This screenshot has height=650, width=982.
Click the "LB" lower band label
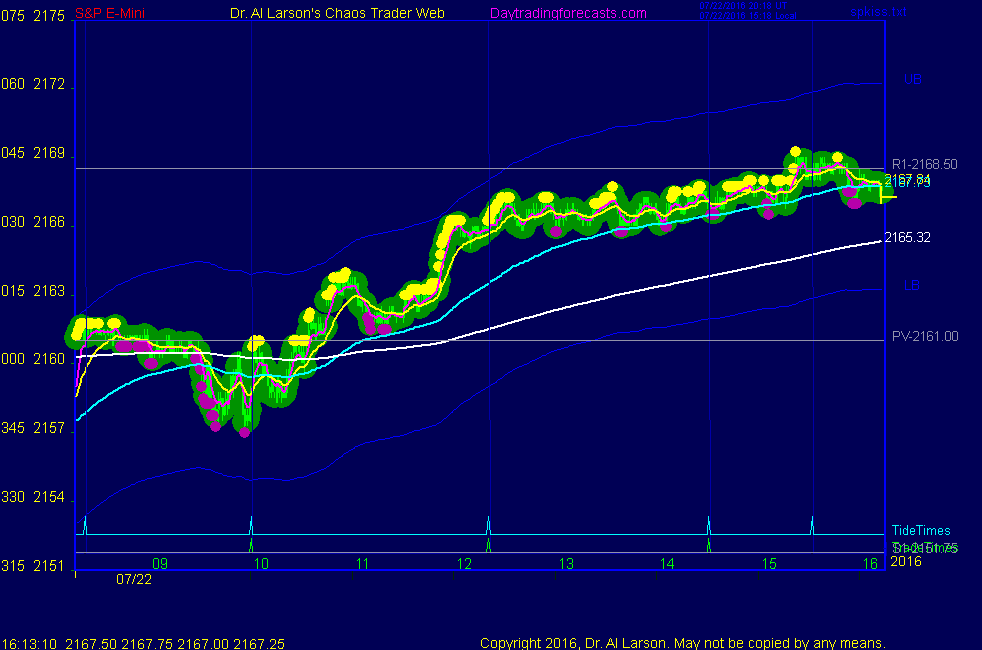tap(911, 286)
